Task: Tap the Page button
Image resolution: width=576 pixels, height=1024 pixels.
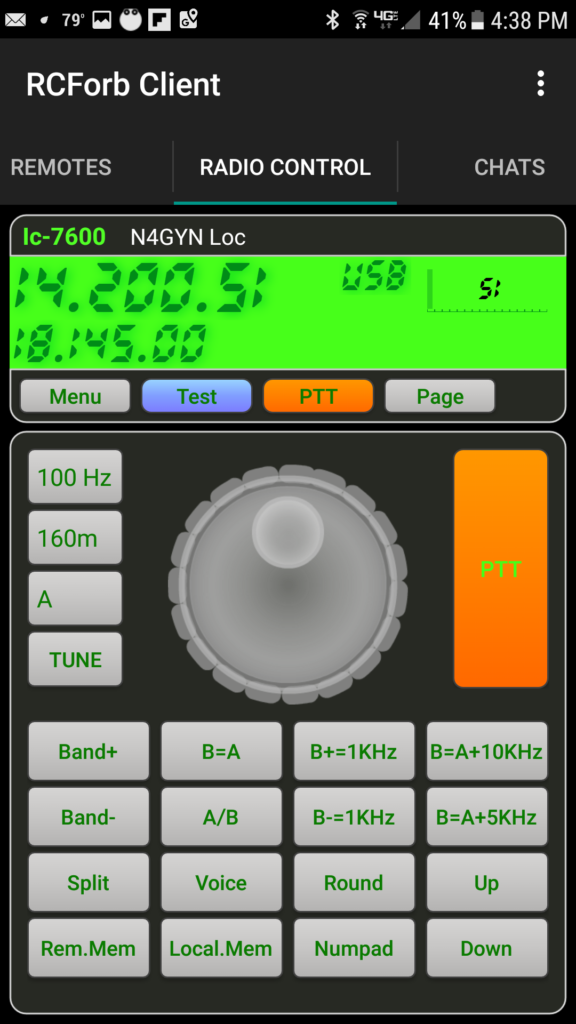Action: (x=440, y=396)
